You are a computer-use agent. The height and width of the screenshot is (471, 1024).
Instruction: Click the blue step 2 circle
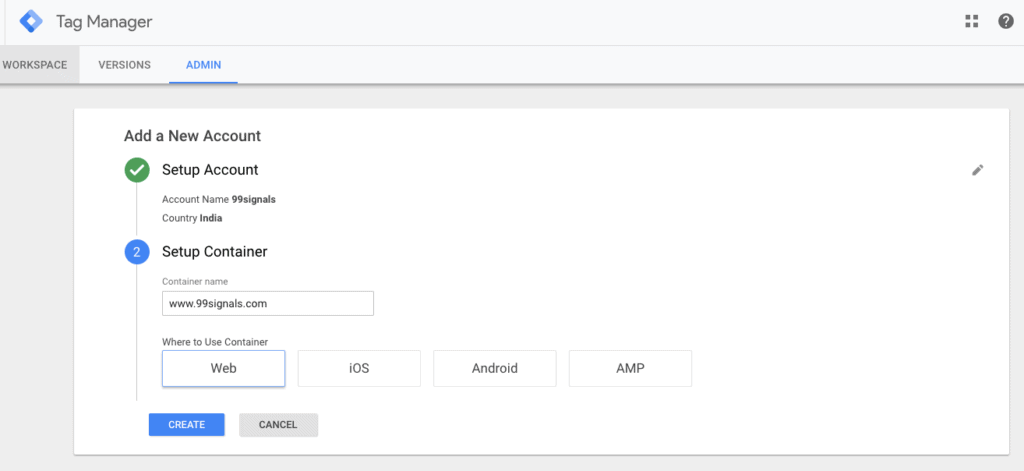click(137, 252)
